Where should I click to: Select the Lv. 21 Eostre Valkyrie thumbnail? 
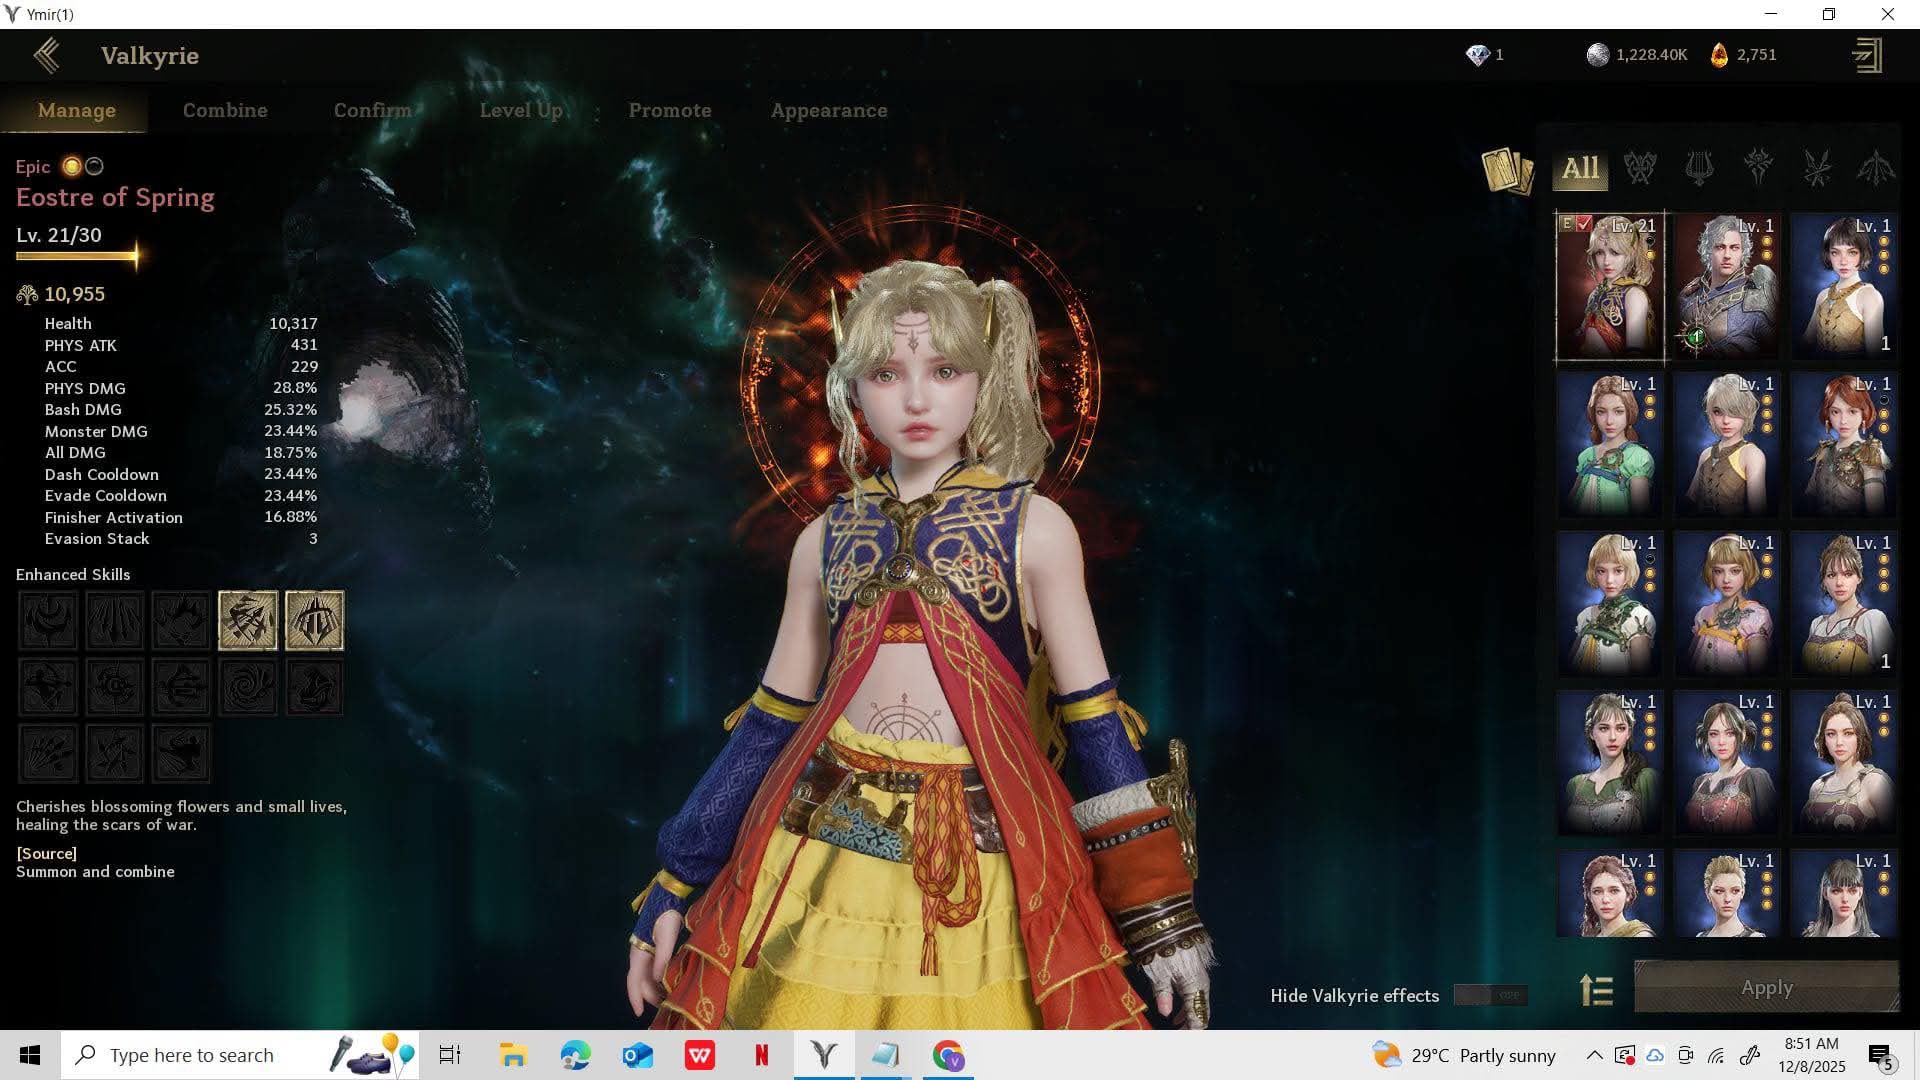[x=1610, y=286]
